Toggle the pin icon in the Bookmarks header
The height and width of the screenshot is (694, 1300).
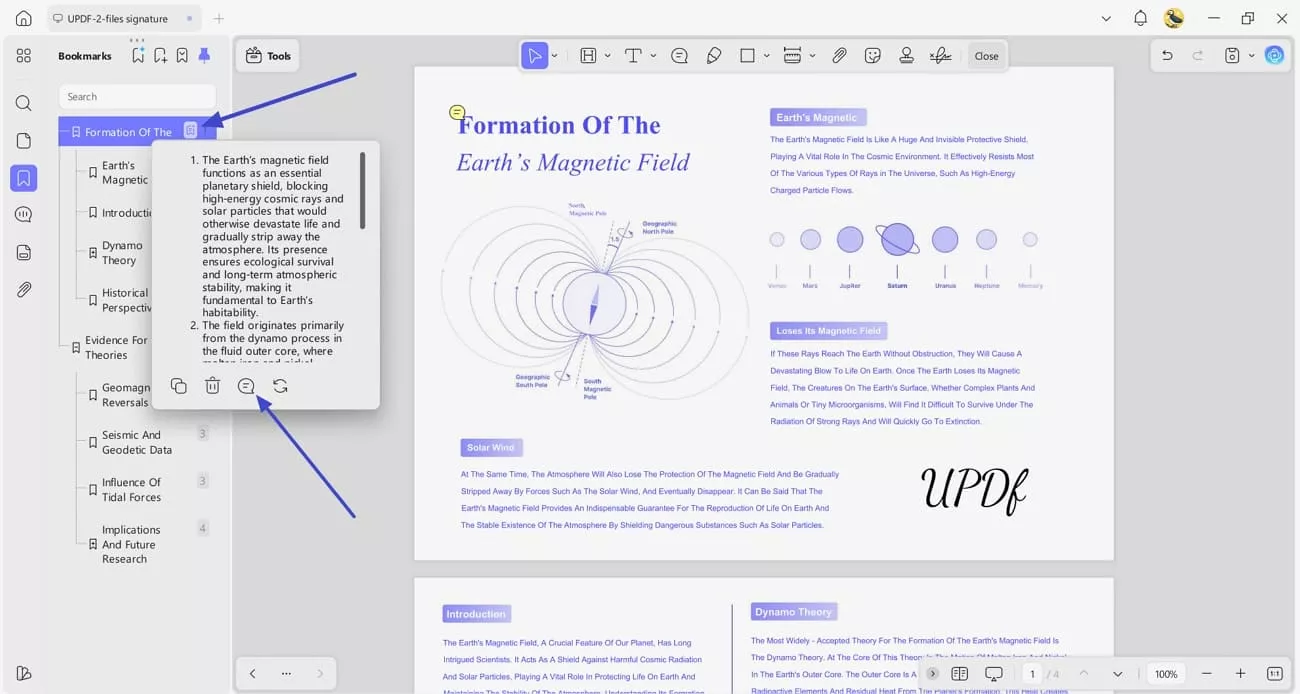[x=204, y=55]
